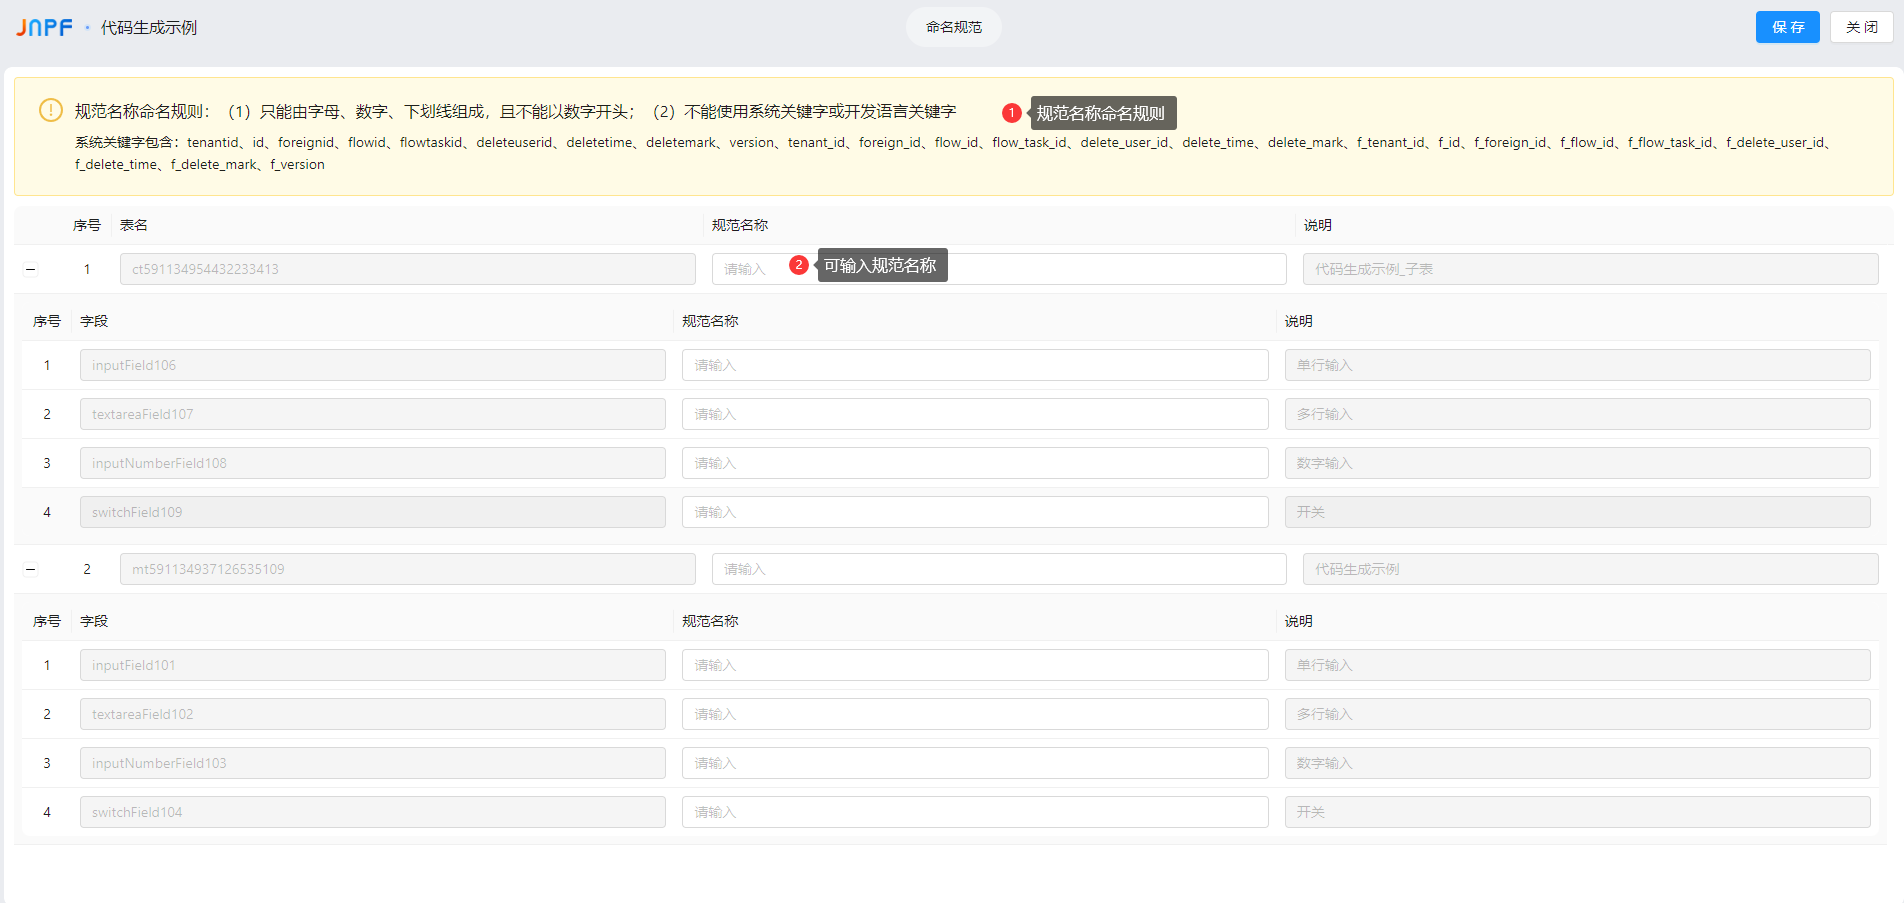Click standard name field for textareaField107

[x=974, y=414]
